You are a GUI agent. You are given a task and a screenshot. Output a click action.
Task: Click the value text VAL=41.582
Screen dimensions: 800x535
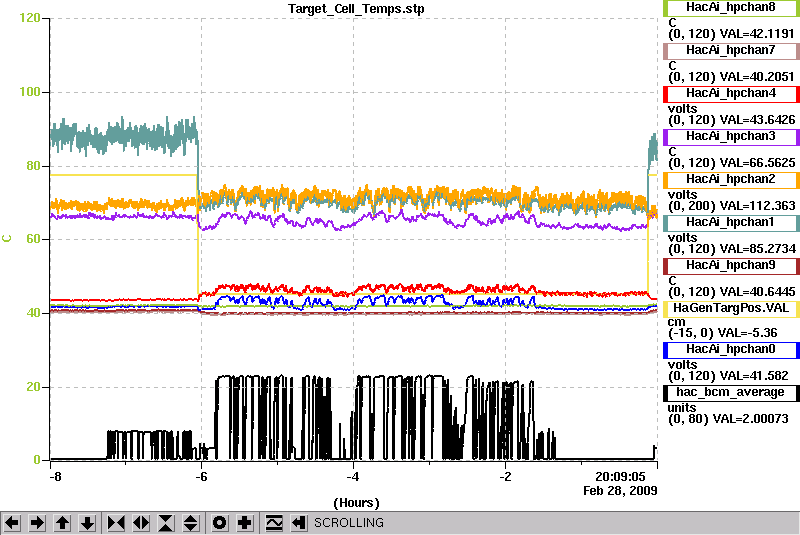coord(754,376)
